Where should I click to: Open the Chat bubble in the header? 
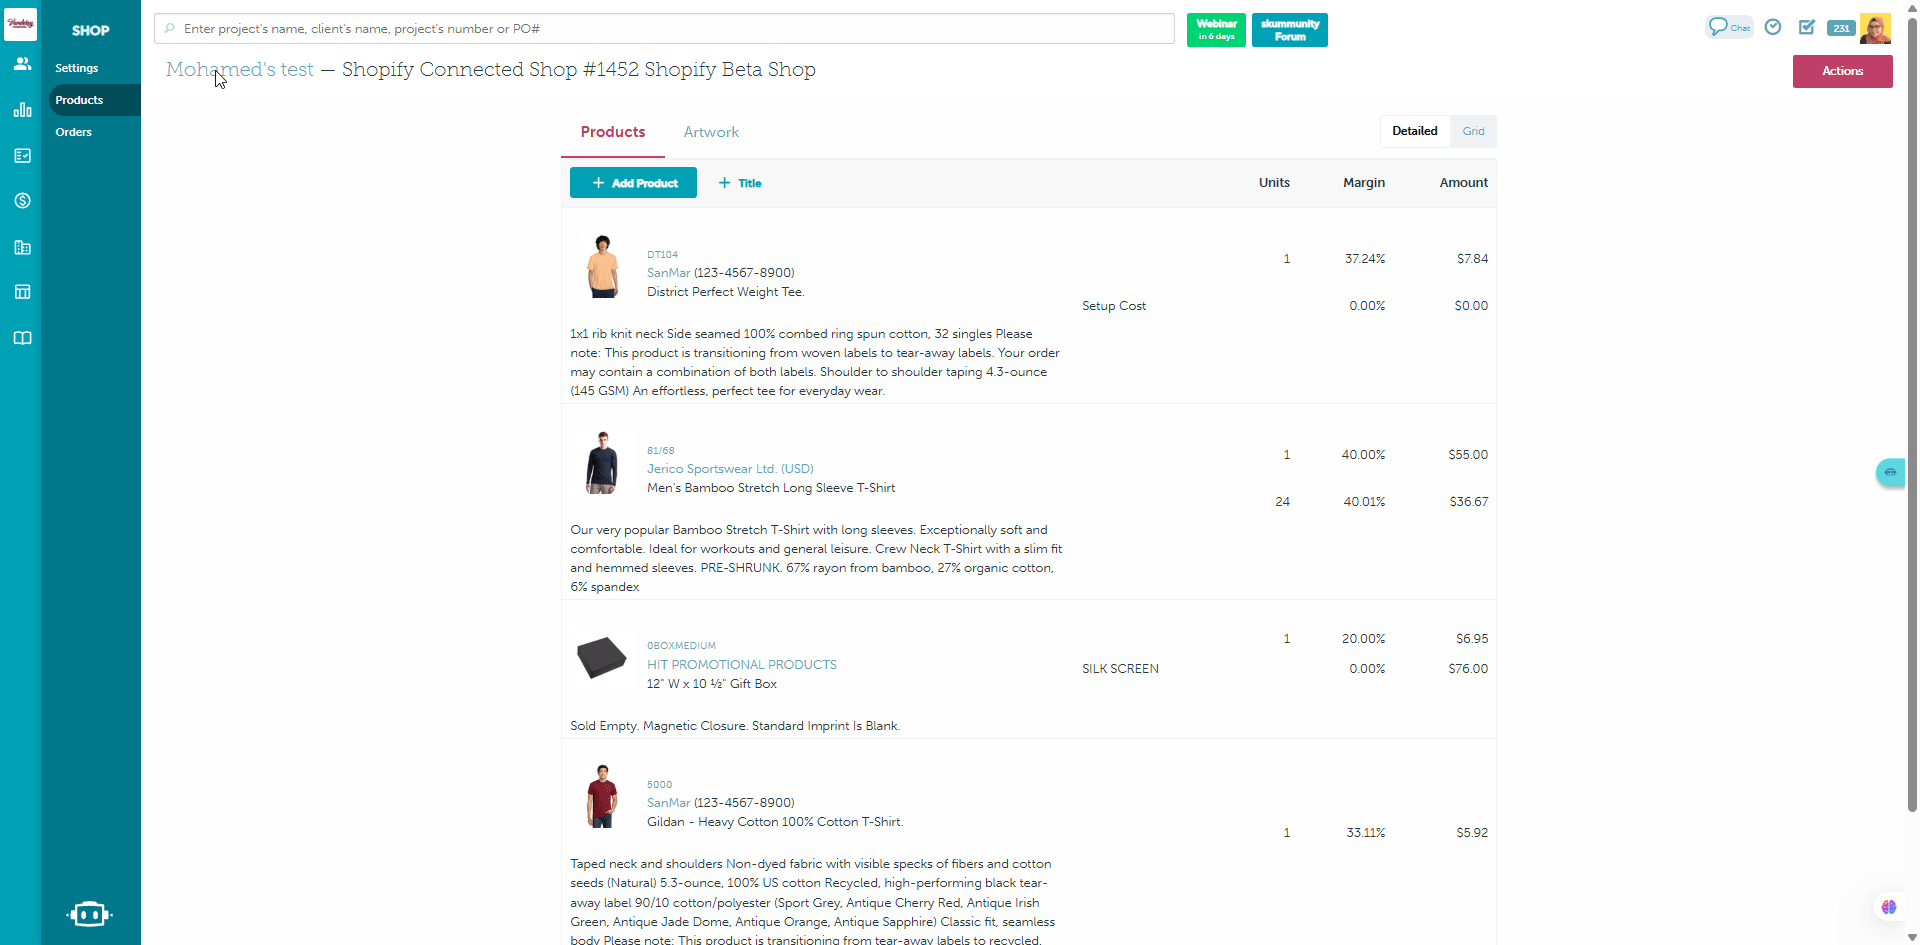(x=1728, y=27)
